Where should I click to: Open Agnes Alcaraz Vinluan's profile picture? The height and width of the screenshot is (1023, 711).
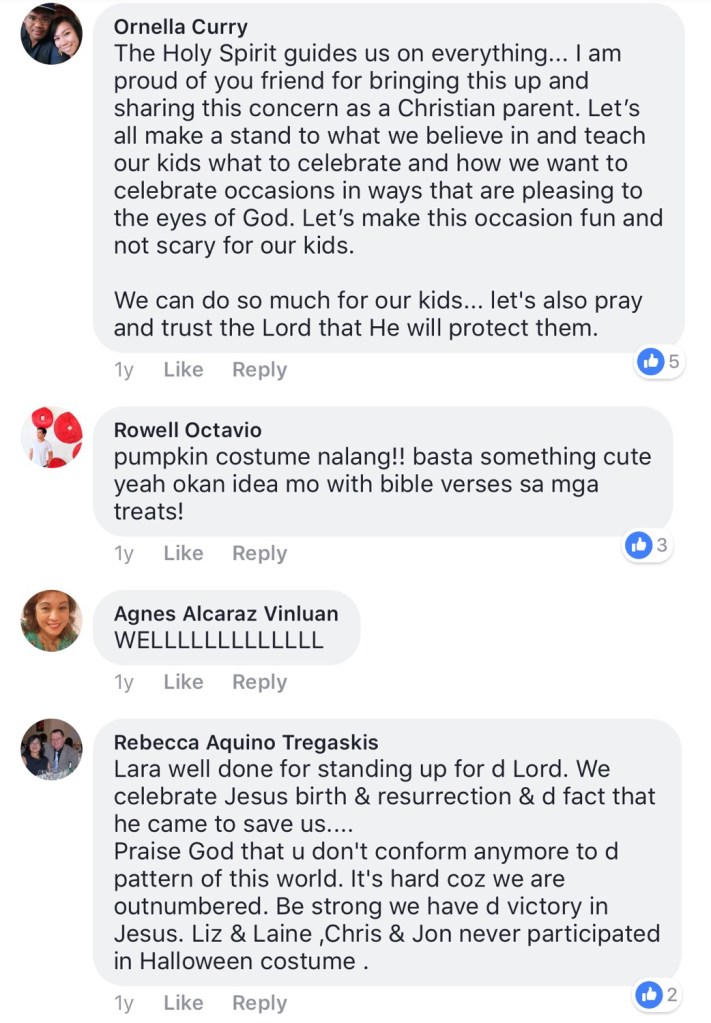[x=52, y=620]
